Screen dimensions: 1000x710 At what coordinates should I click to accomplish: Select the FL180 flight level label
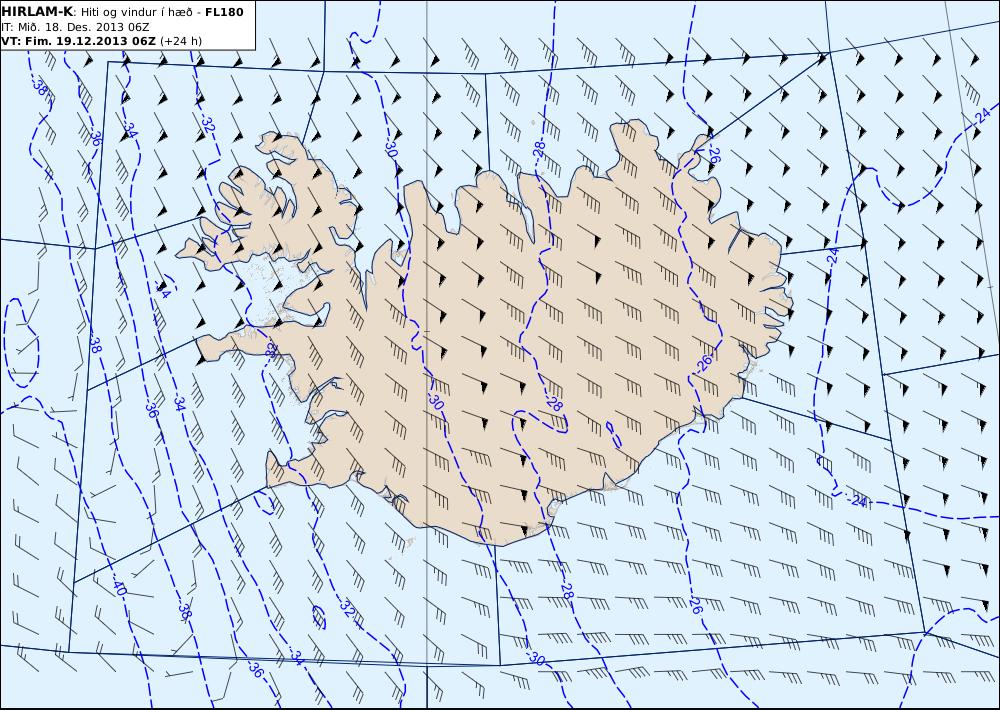(x=224, y=11)
